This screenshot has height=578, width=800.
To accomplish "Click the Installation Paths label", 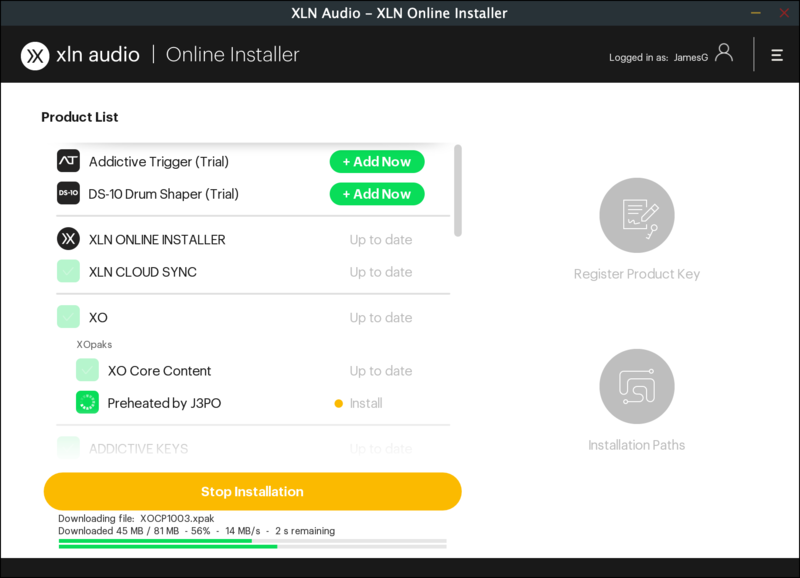I will (x=637, y=445).
